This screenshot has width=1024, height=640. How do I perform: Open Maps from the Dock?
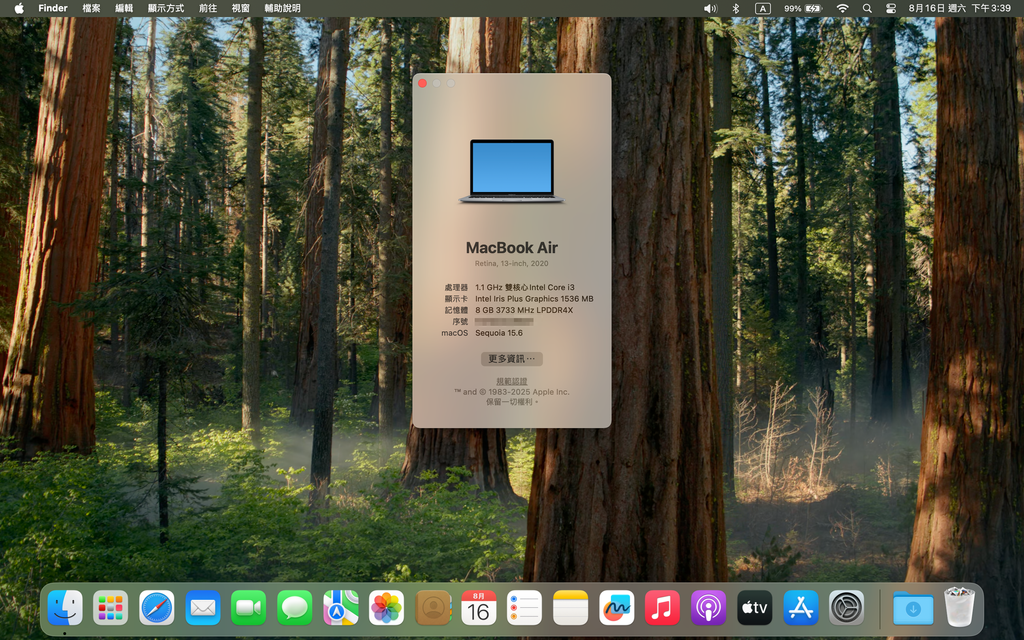coord(340,607)
